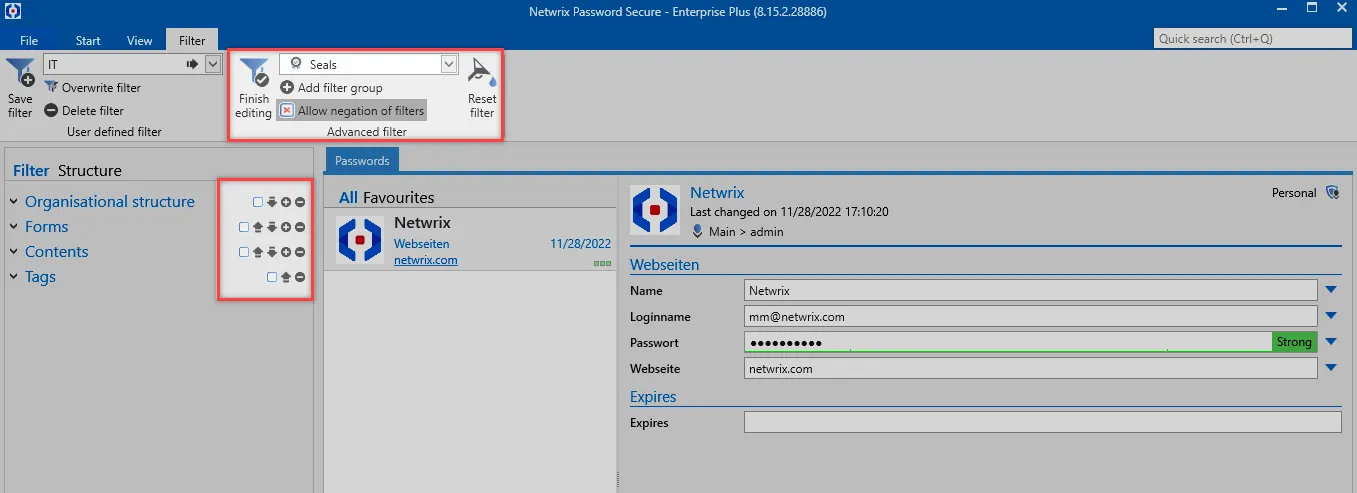Click into the Passwort field dots

786,343
